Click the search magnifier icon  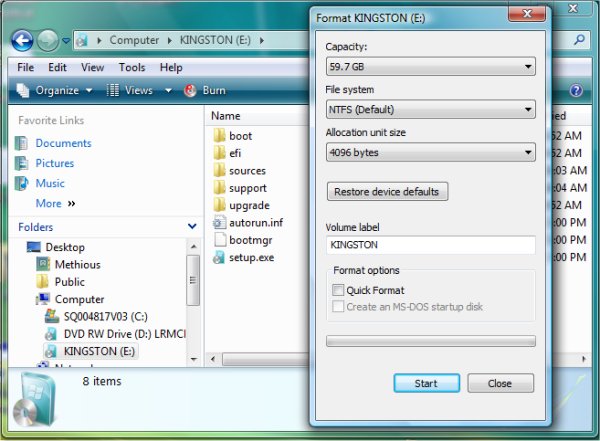tap(579, 40)
